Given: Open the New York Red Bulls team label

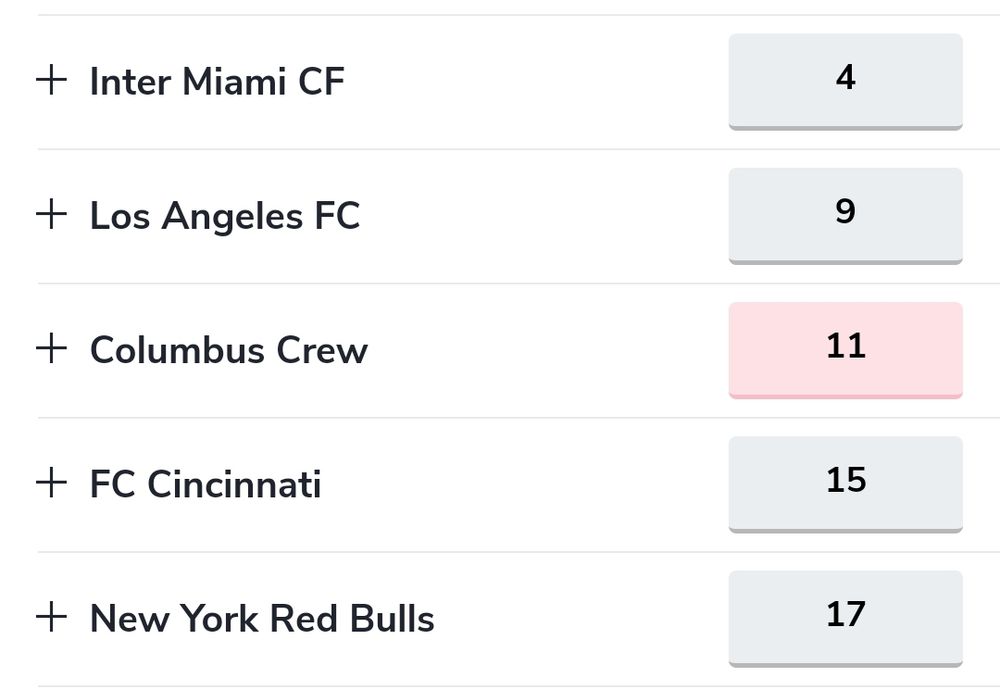Looking at the screenshot, I should coord(262,619).
